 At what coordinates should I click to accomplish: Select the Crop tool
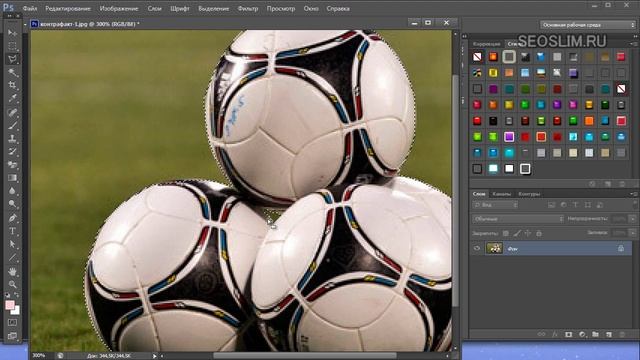point(12,85)
